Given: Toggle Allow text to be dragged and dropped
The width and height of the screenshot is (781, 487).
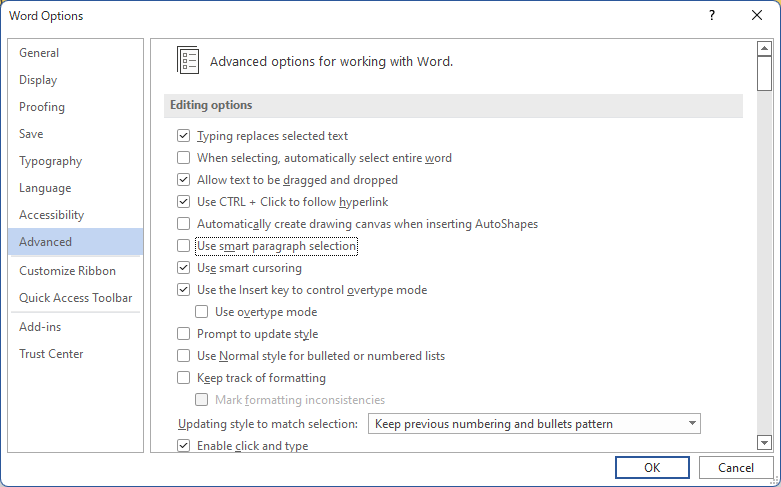Looking at the screenshot, I should (183, 179).
